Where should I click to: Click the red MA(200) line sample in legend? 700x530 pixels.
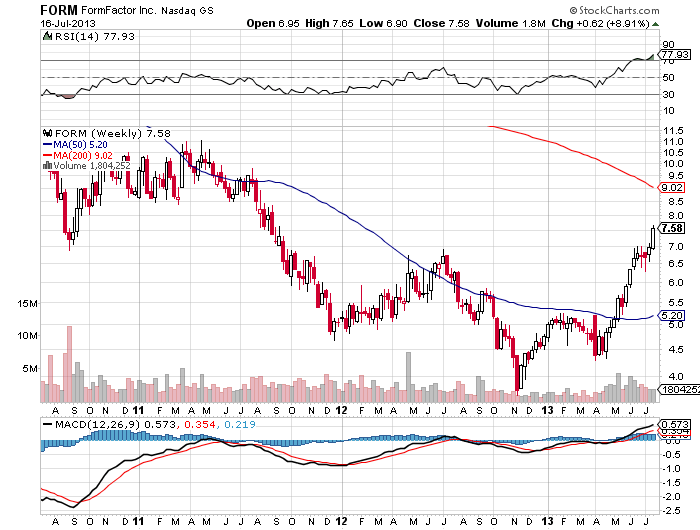47,155
